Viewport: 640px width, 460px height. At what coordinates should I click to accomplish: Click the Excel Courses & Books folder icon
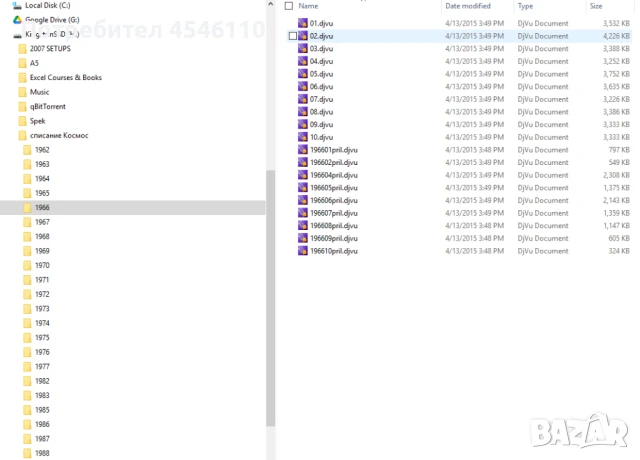pyautogui.click(x=23, y=78)
